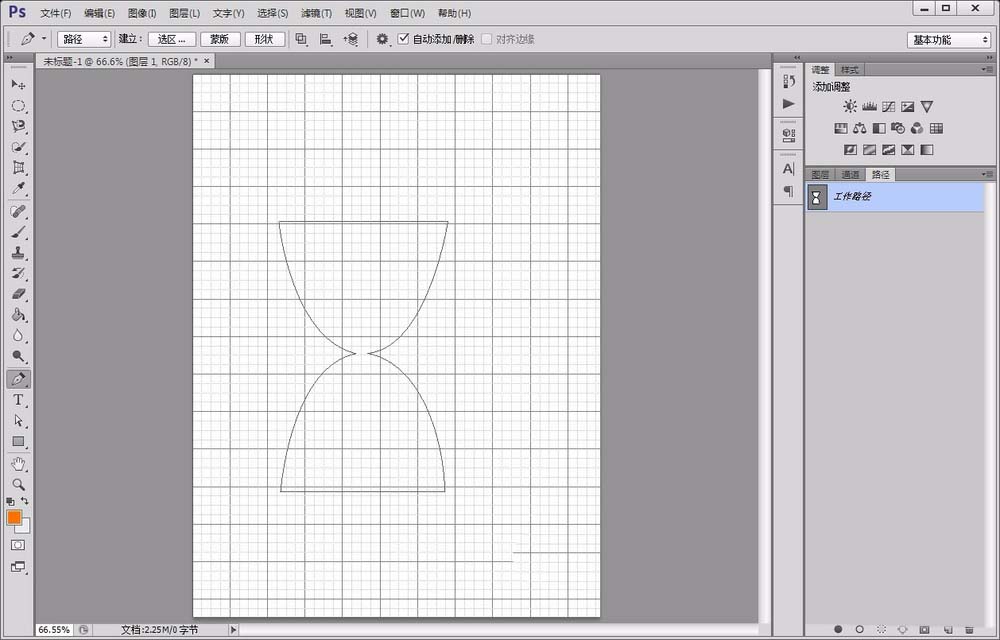Screen dimensions: 1000x640
Task: Click the Brightness/Contrast adjustment icon
Action: click(x=849, y=107)
